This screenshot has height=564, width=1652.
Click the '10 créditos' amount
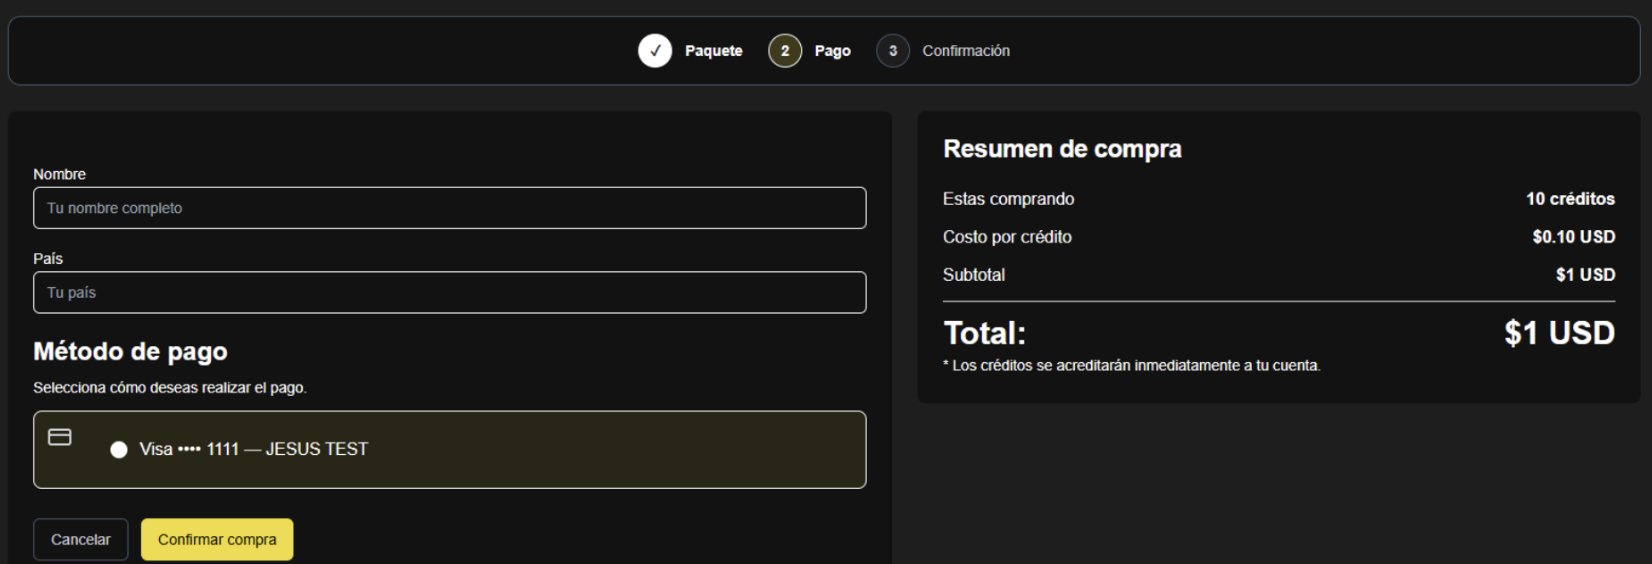1569,199
